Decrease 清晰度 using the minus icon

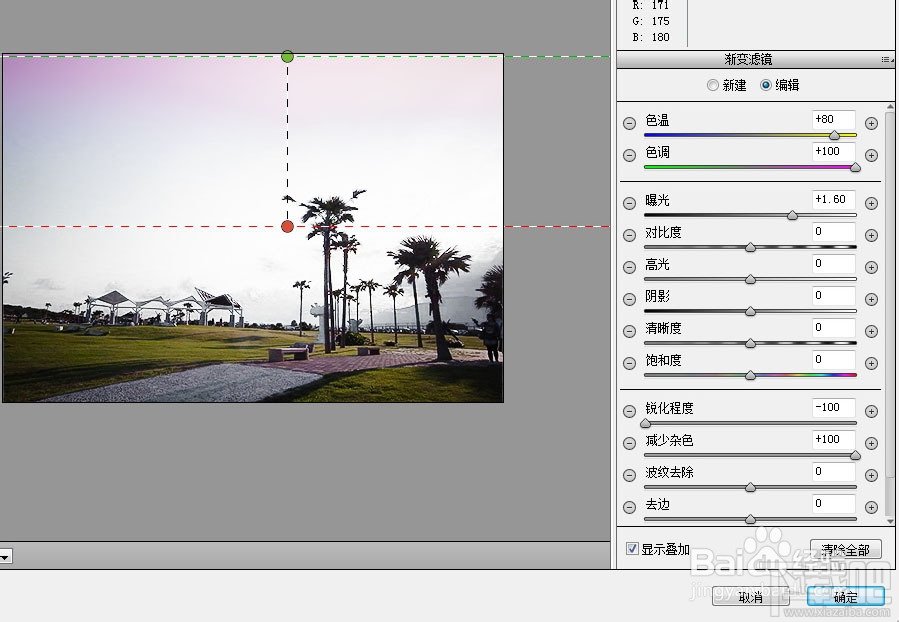click(x=630, y=330)
